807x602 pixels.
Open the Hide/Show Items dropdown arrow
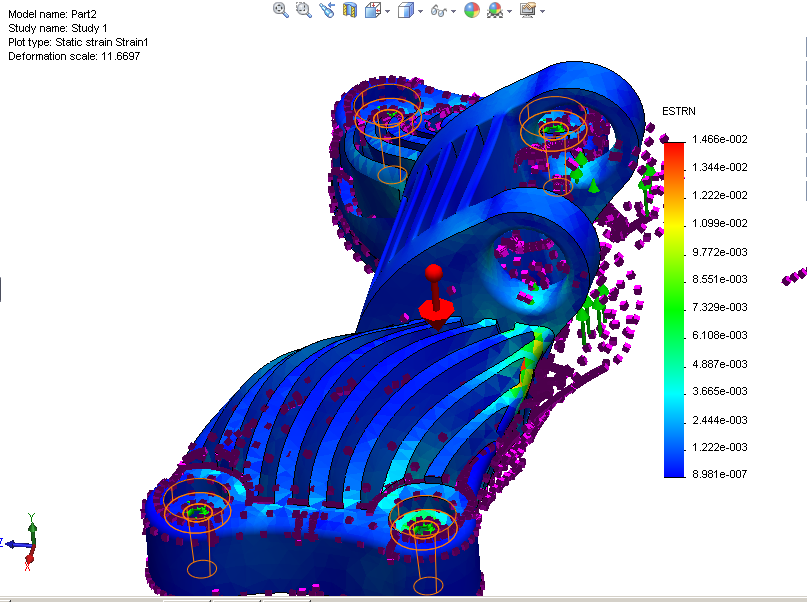pyautogui.click(x=455, y=11)
